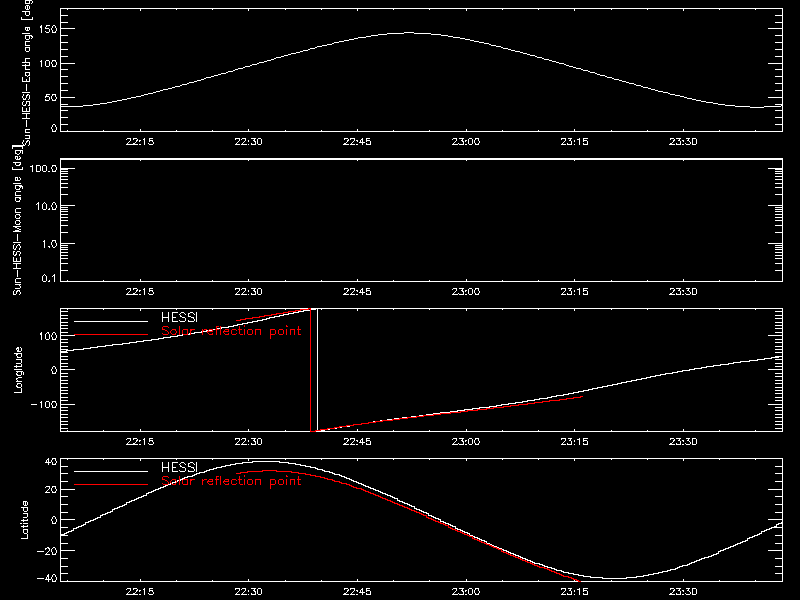Click the red legend line sample in Longitude plot

[111, 335]
